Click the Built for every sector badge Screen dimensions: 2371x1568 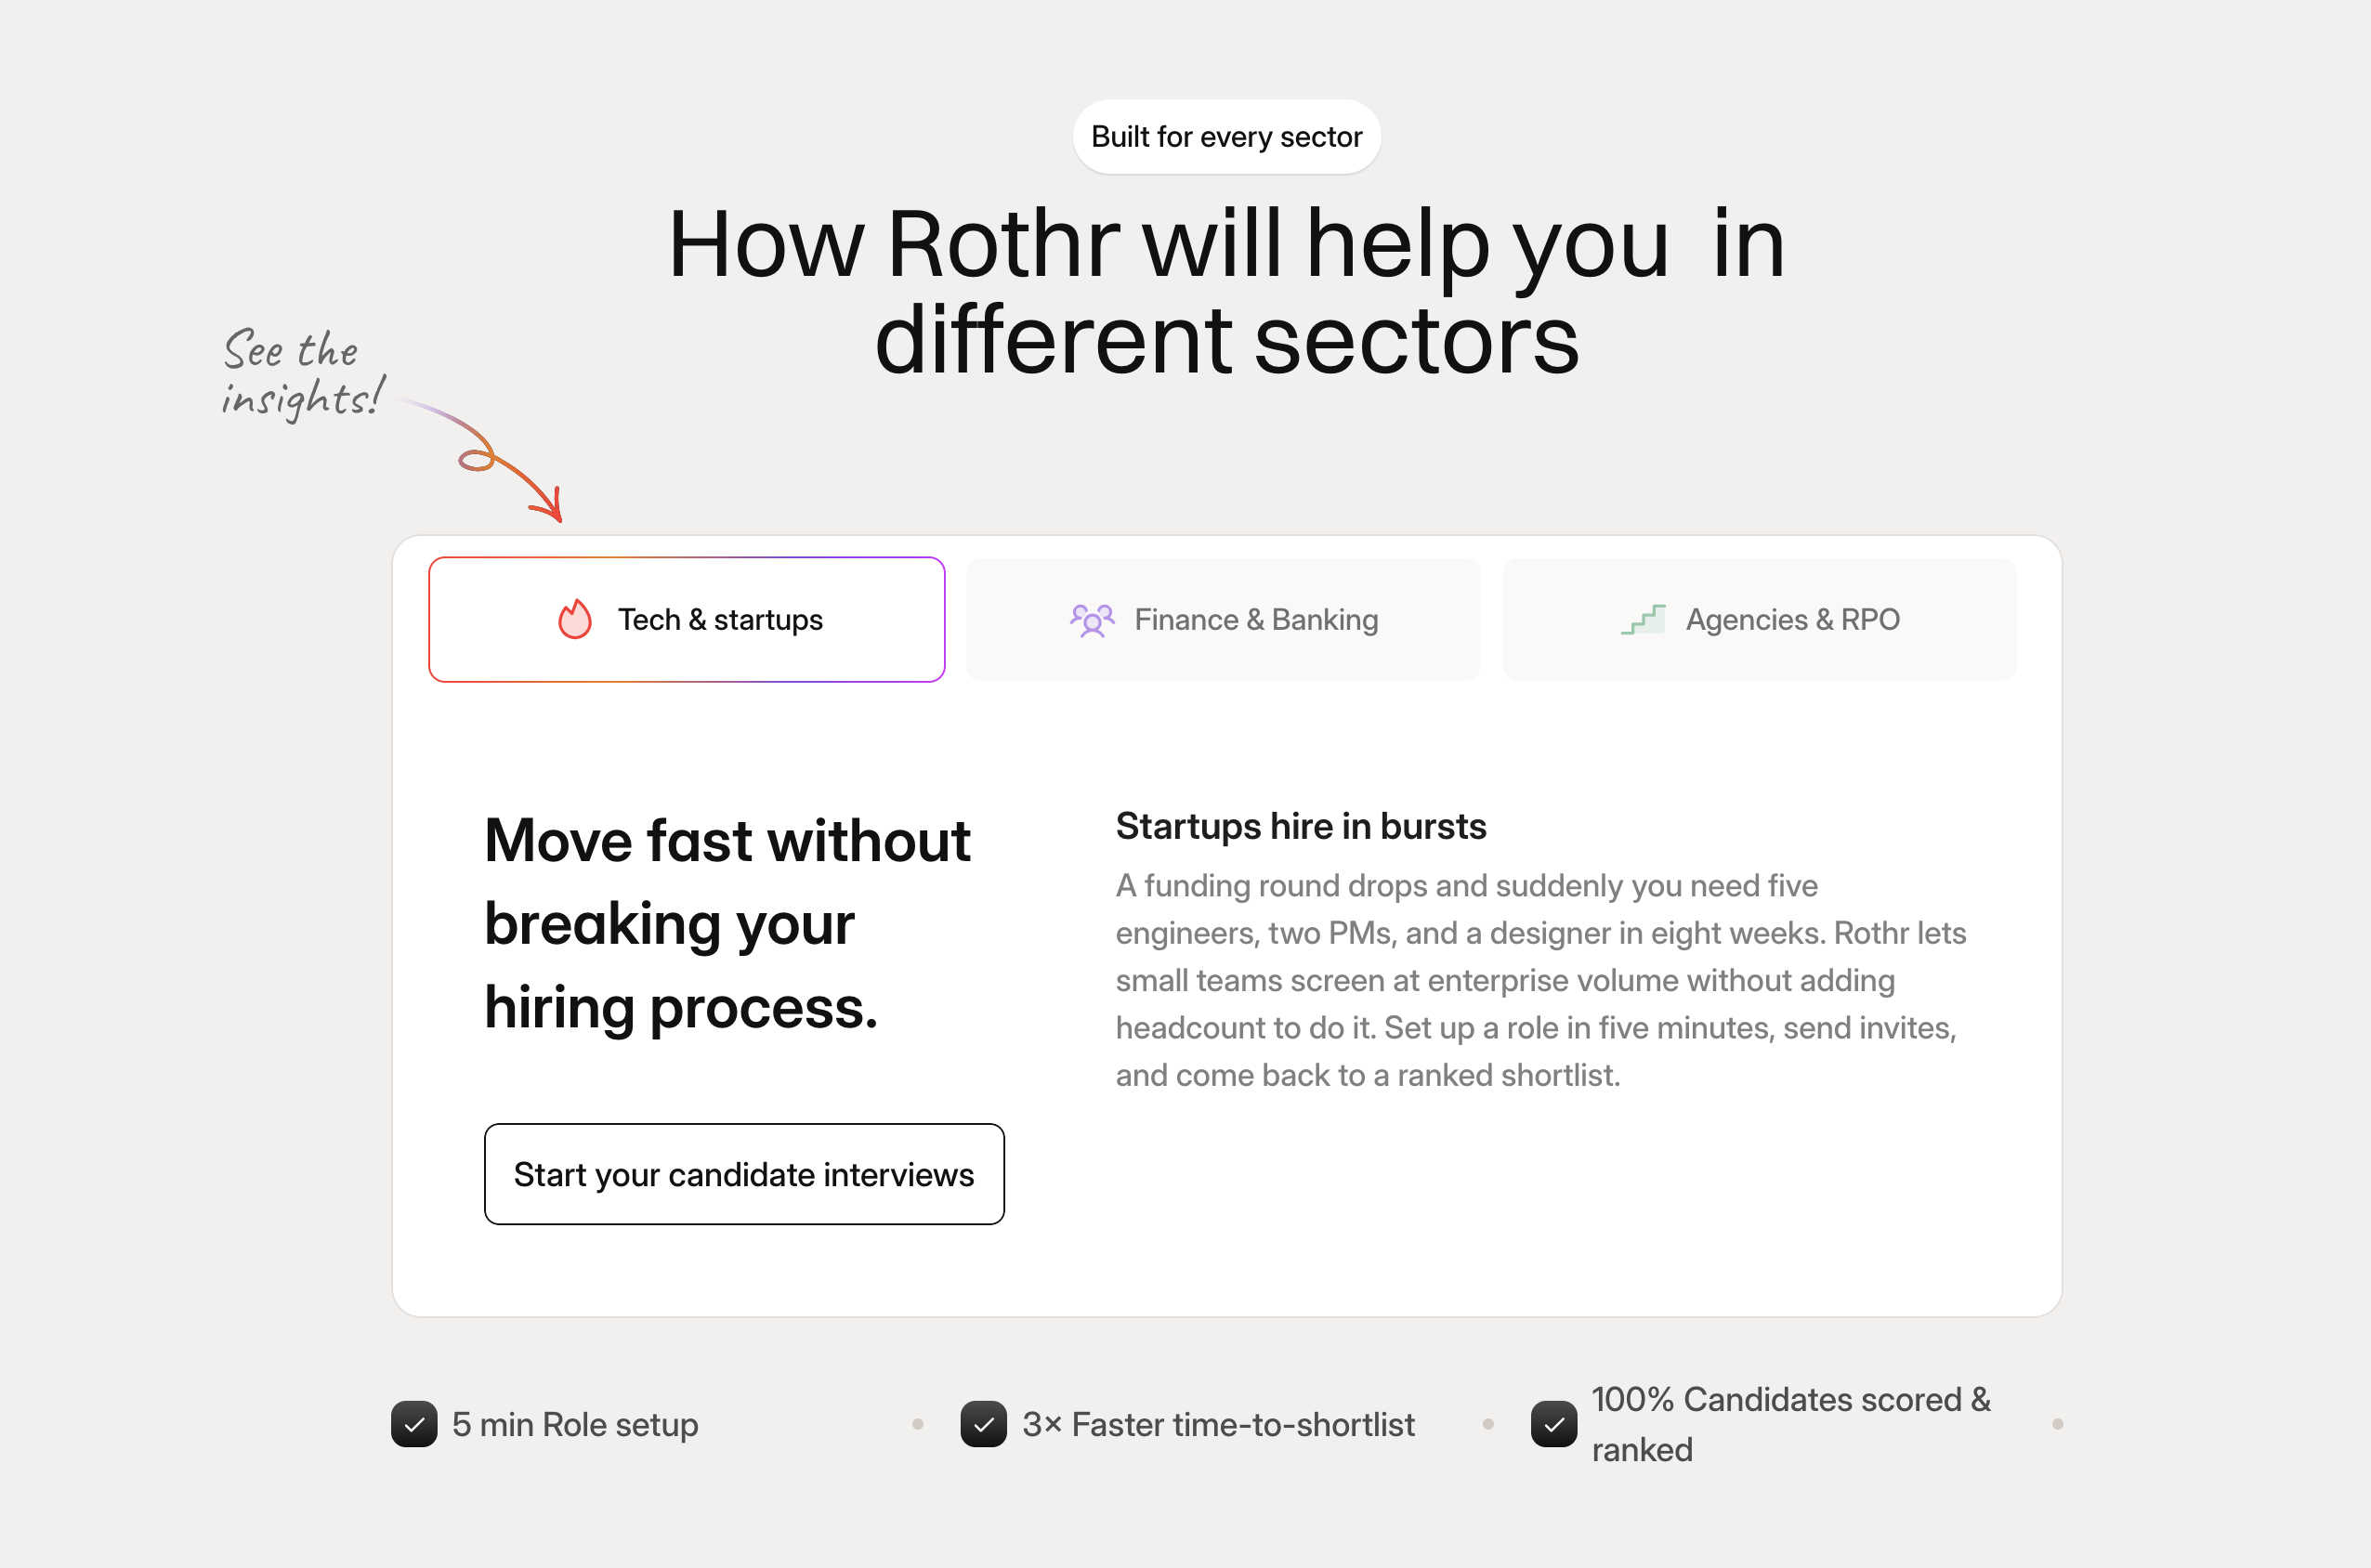click(1227, 136)
